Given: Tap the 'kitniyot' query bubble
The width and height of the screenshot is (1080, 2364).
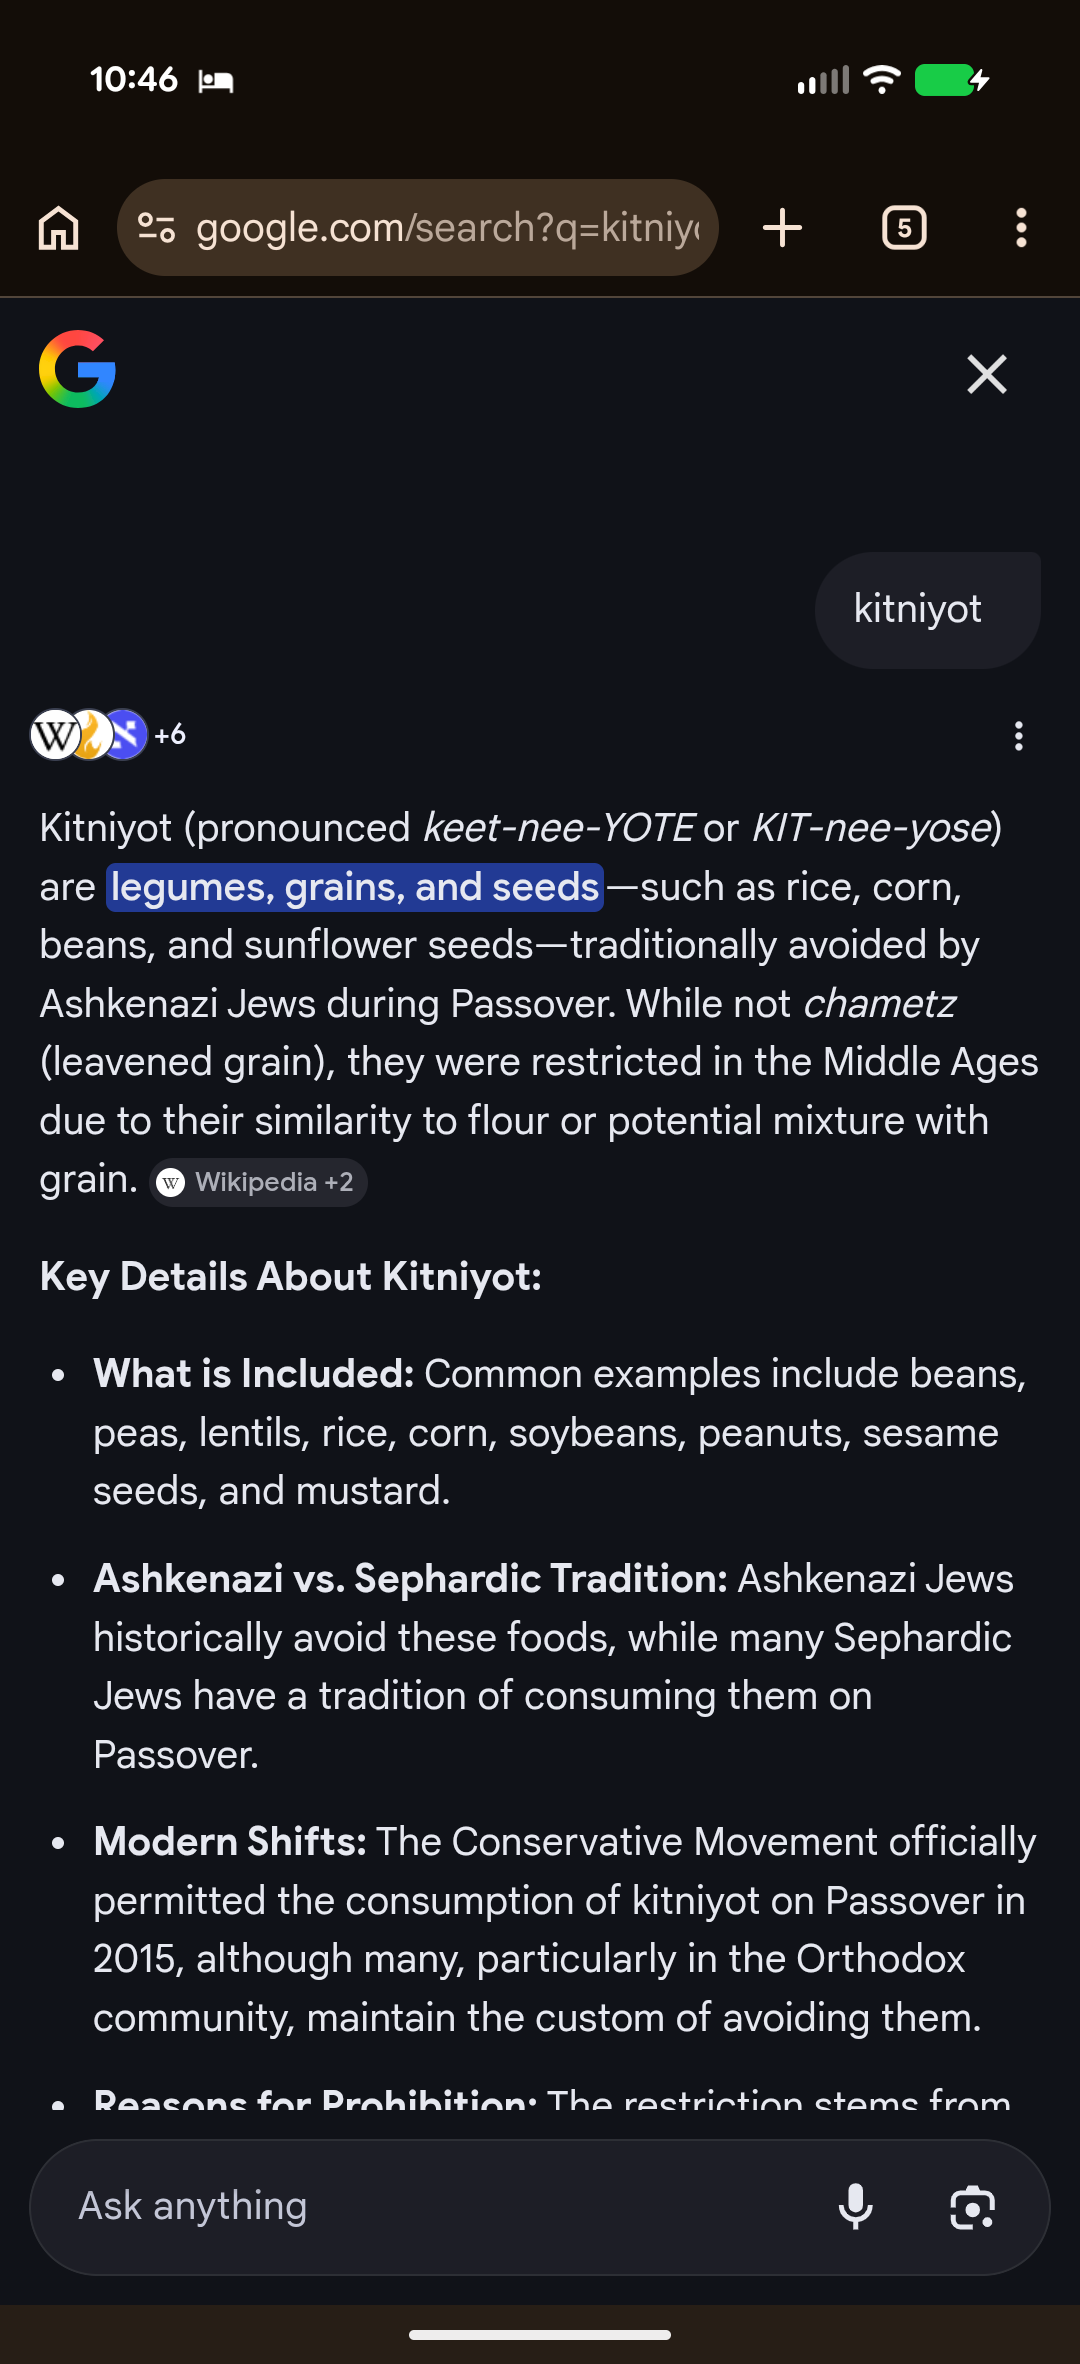Looking at the screenshot, I should (x=918, y=609).
